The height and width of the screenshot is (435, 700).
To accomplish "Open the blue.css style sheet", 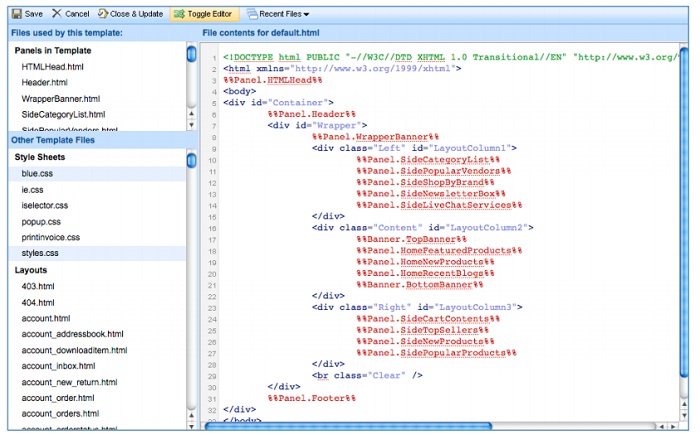I will pyautogui.click(x=37, y=173).
